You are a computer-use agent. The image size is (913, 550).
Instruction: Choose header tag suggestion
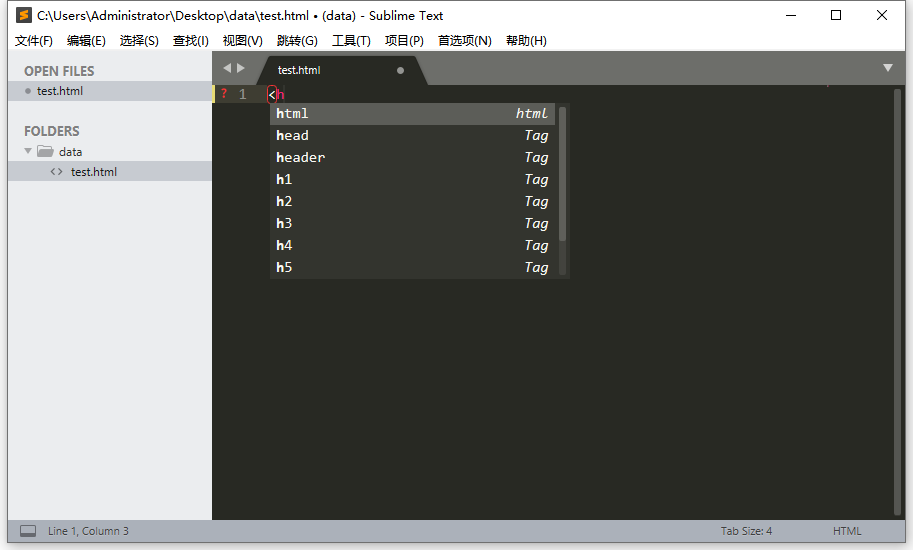(x=412, y=158)
